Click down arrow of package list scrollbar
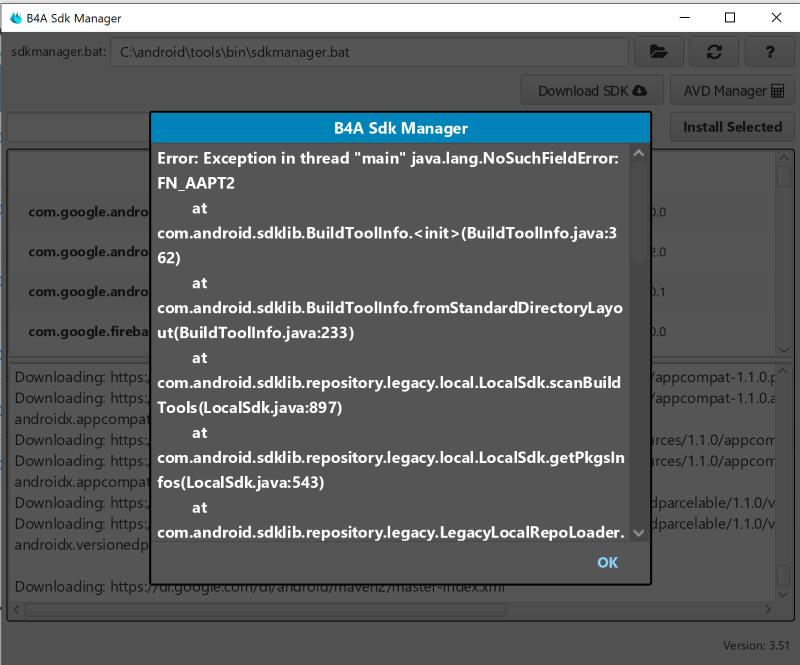Screen dimensions: 800x665 [x=784, y=350]
